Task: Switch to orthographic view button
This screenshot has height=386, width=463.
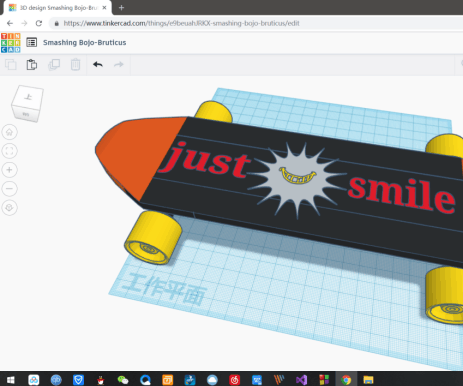Action: 9,208
